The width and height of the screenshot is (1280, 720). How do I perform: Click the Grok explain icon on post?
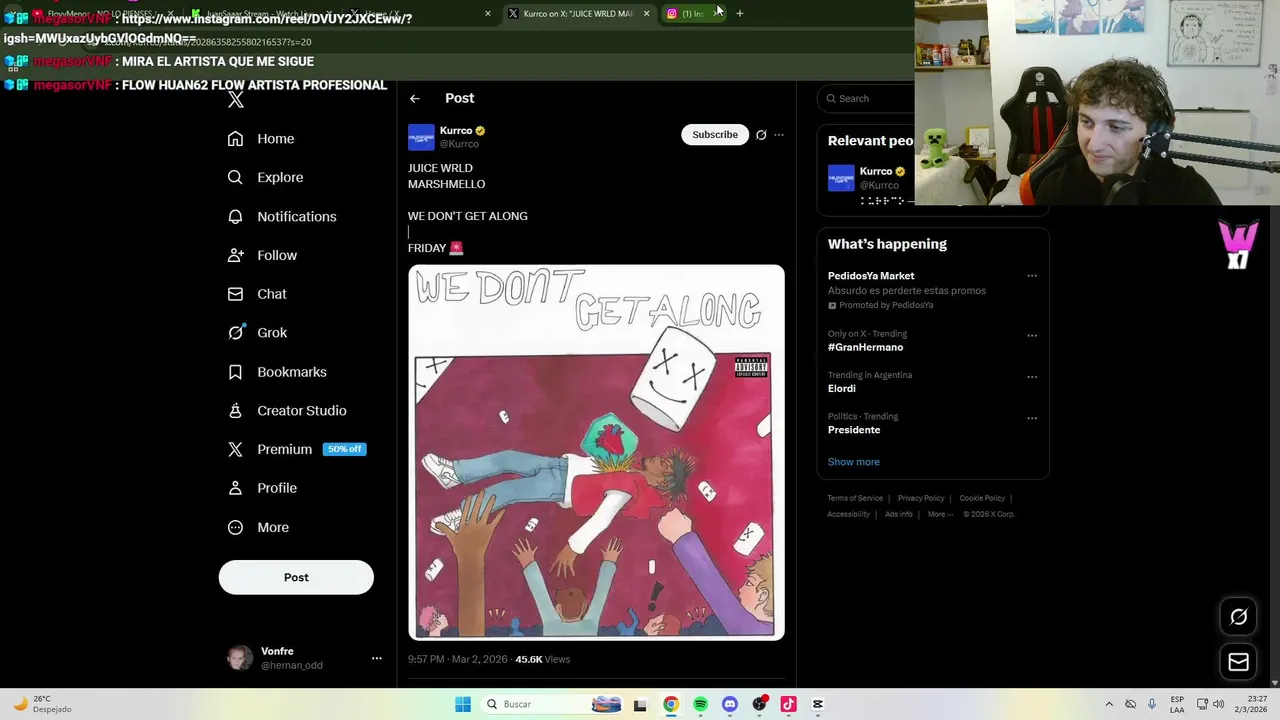click(x=761, y=134)
